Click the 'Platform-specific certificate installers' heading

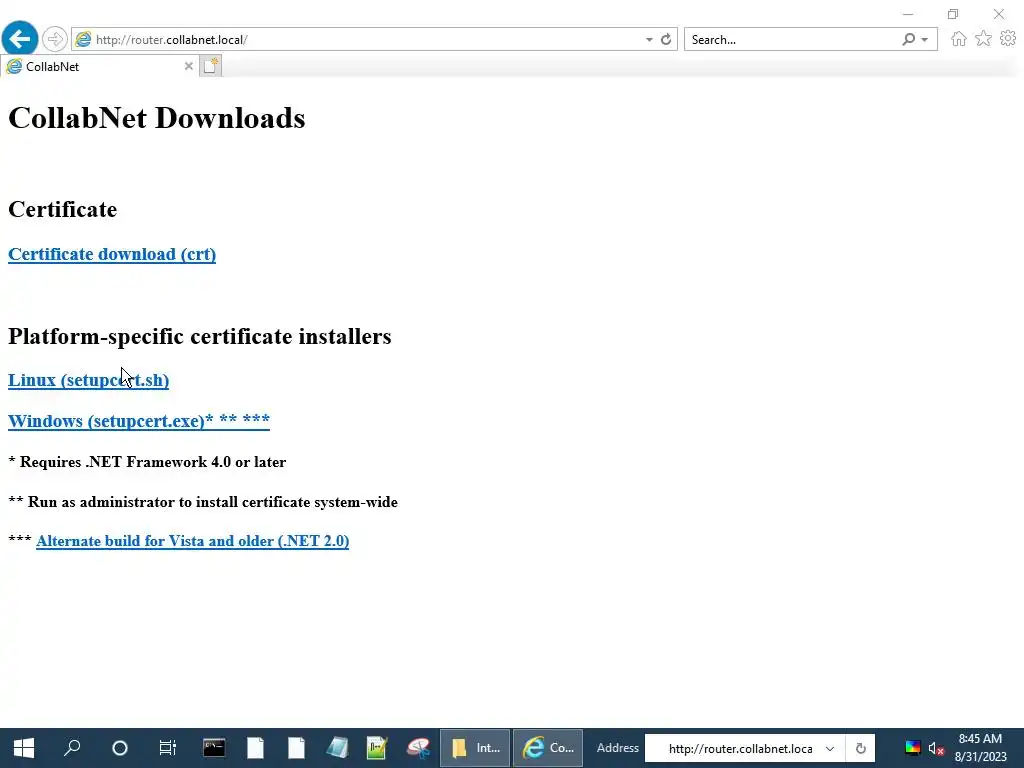coord(200,336)
